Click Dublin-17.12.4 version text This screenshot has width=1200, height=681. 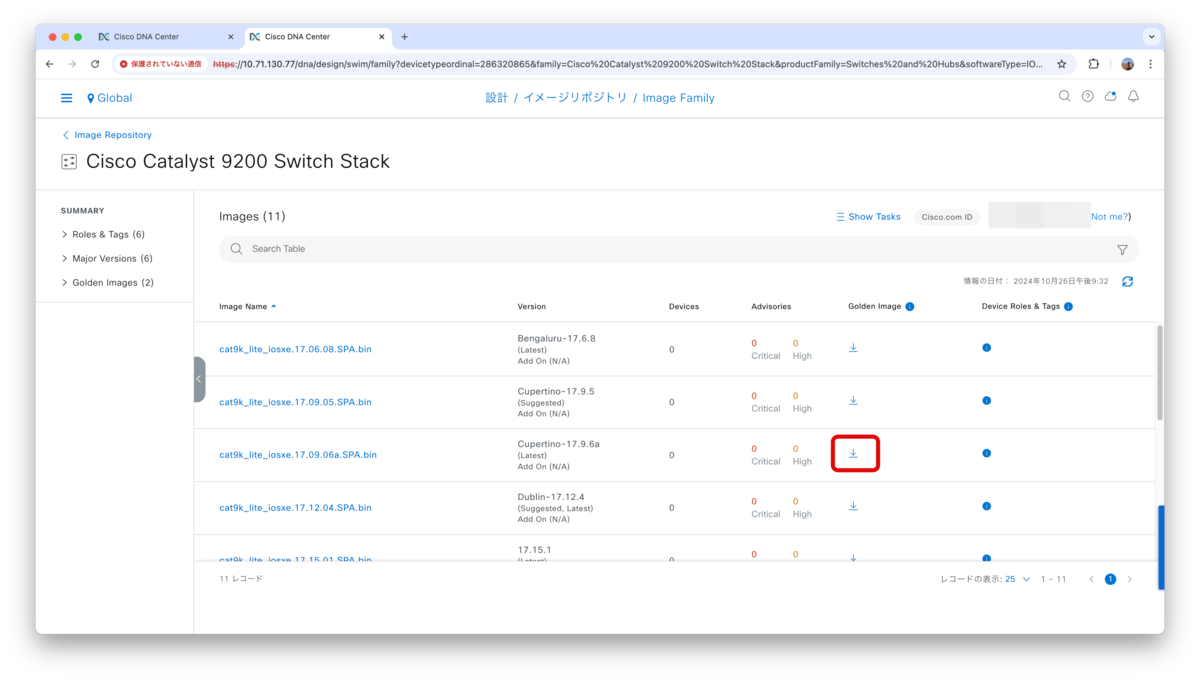tap(551, 497)
